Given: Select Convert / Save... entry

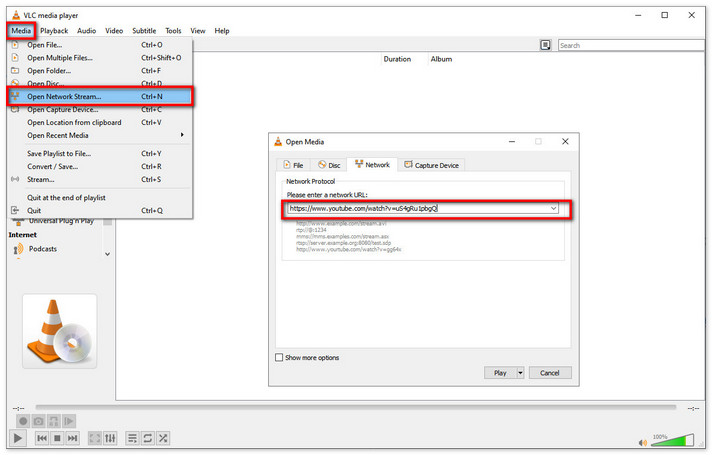Looking at the screenshot, I should [100, 167].
